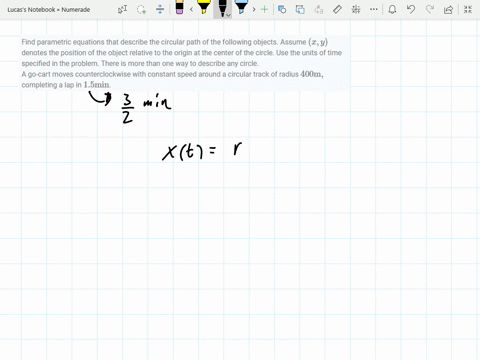The width and height of the screenshot is (480, 360).
Task: Click the Ink to Shape icon
Action: click(300, 9)
